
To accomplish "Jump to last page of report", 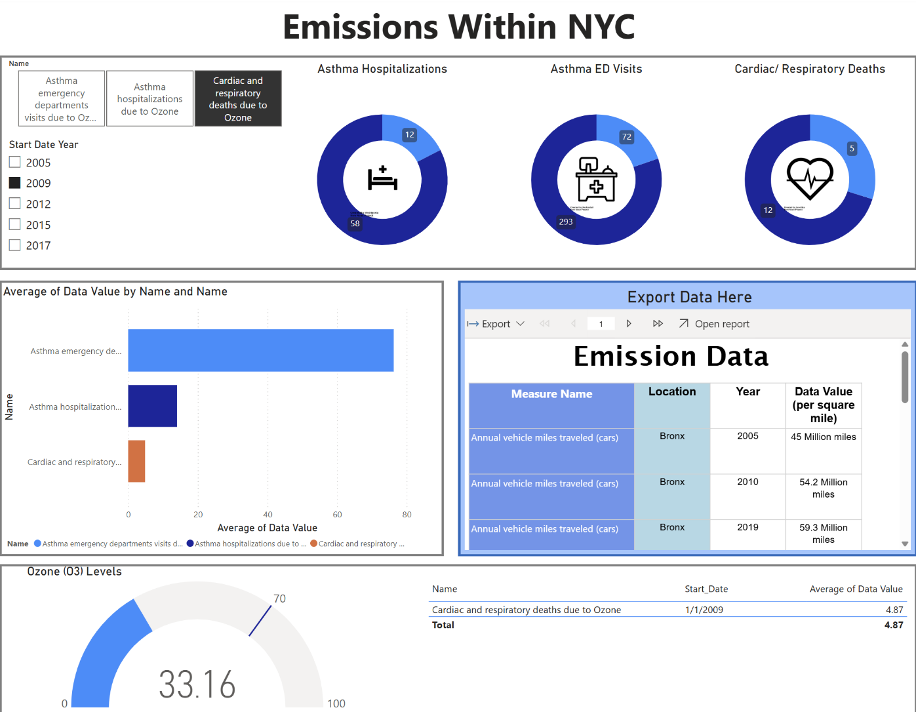I will pyautogui.click(x=658, y=324).
